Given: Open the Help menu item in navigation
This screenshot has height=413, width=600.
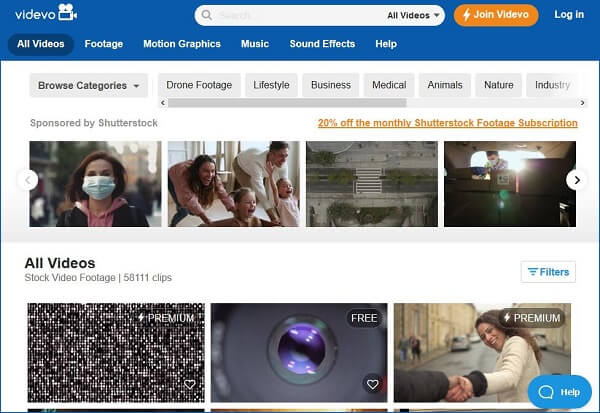Looking at the screenshot, I should (x=386, y=44).
